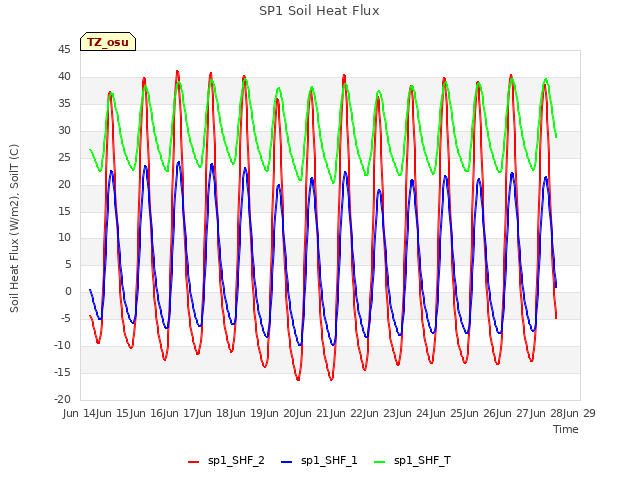Click the Jun 19 x-axis tick label
The height and width of the screenshot is (480, 640).
(x=247, y=413)
